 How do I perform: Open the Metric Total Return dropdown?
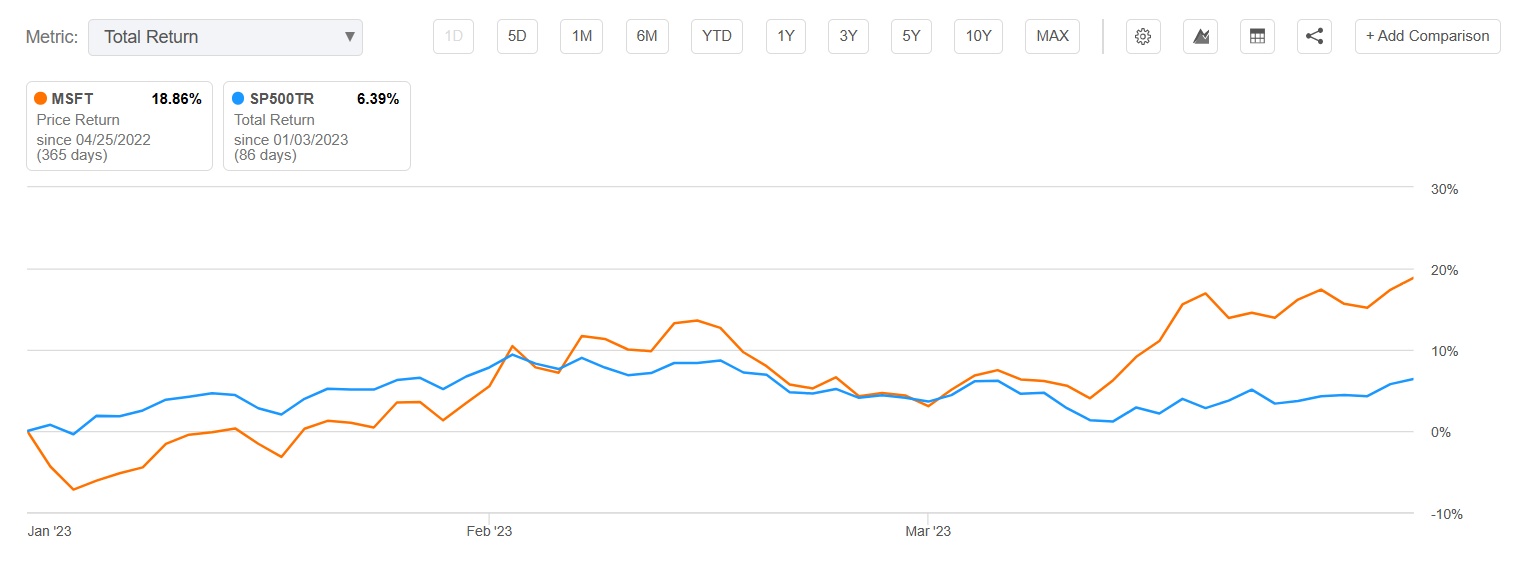click(225, 37)
